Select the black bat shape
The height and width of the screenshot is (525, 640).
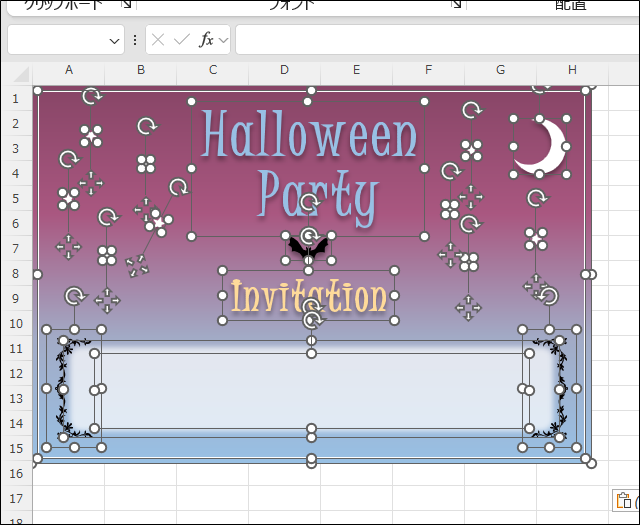308,247
